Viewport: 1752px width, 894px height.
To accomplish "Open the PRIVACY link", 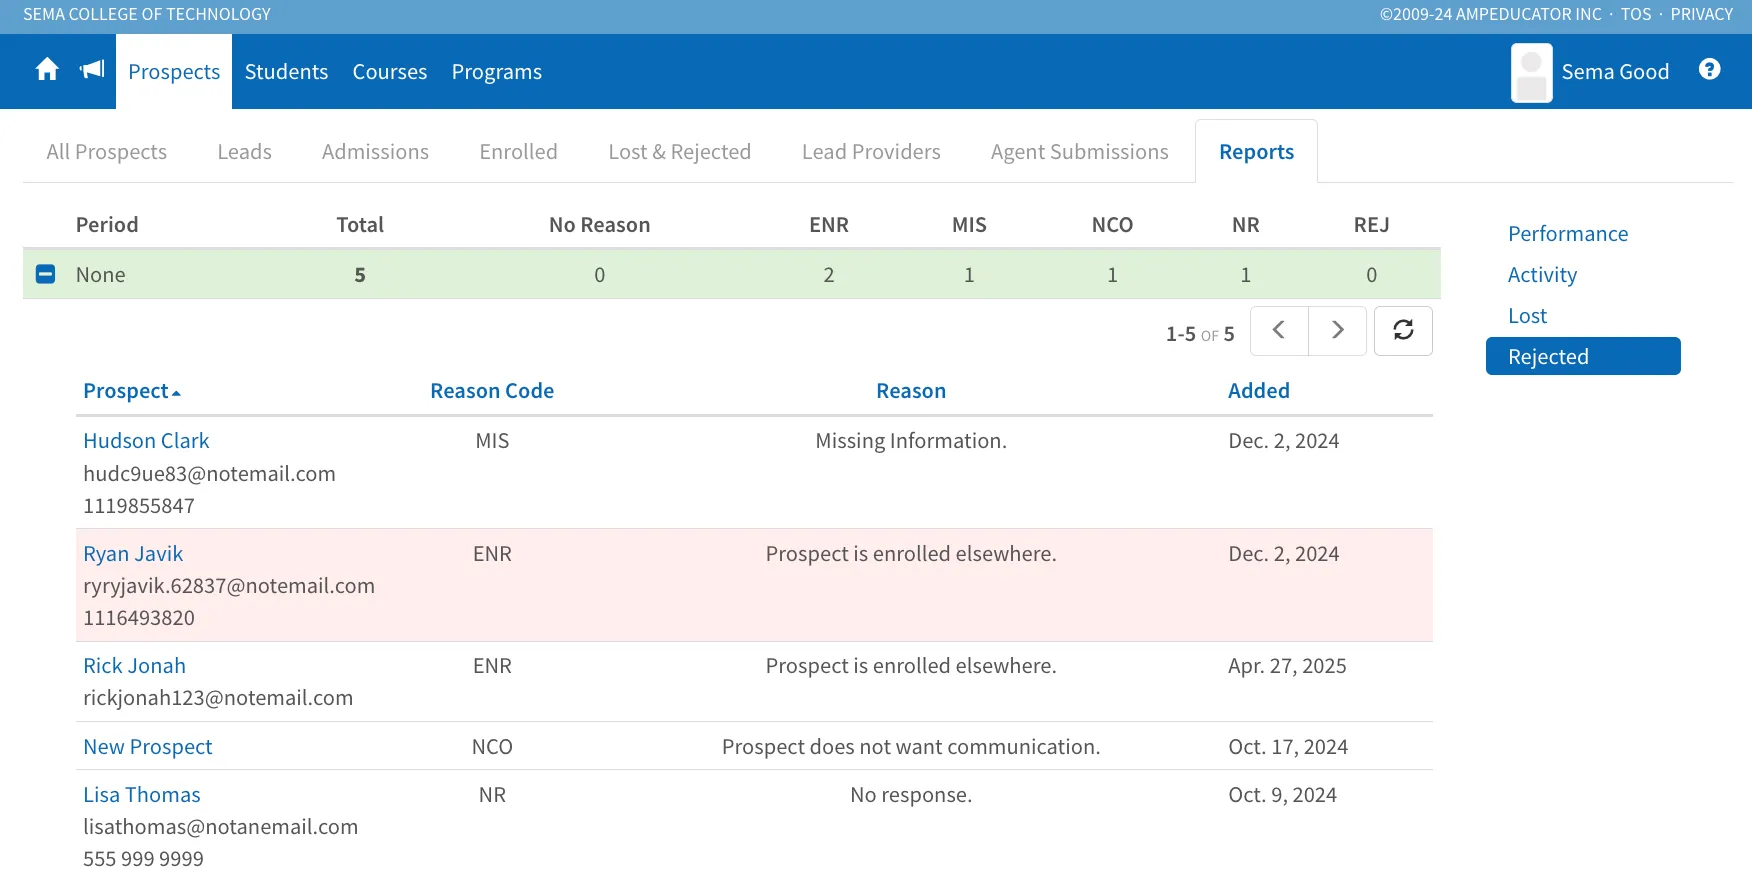I will [x=1701, y=15].
